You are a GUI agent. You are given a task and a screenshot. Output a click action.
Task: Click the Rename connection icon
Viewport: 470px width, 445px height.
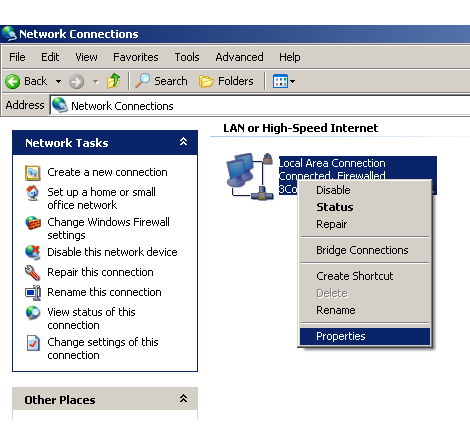pos(33,293)
